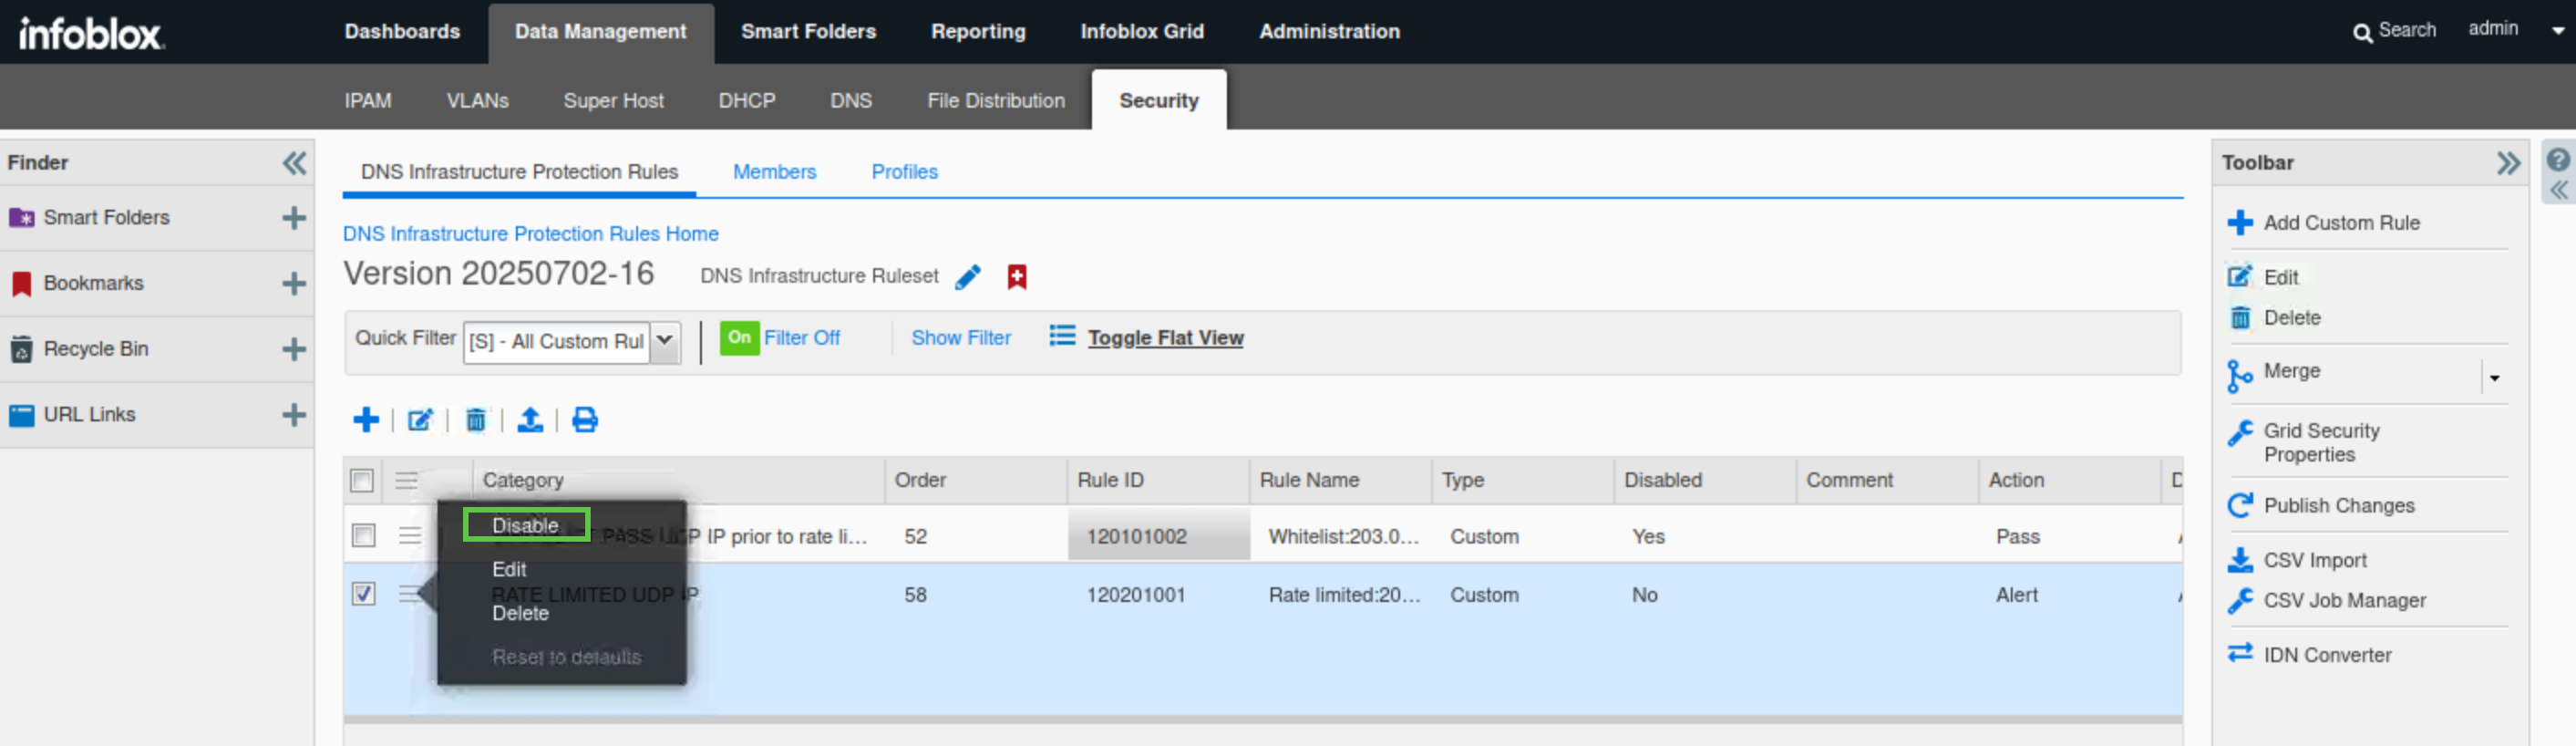Expand Recycle Bin with the plus
Screen dimensions: 2576x746
(294, 349)
